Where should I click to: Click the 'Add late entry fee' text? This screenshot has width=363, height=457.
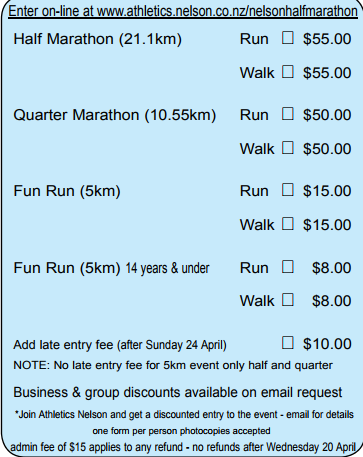point(63,345)
